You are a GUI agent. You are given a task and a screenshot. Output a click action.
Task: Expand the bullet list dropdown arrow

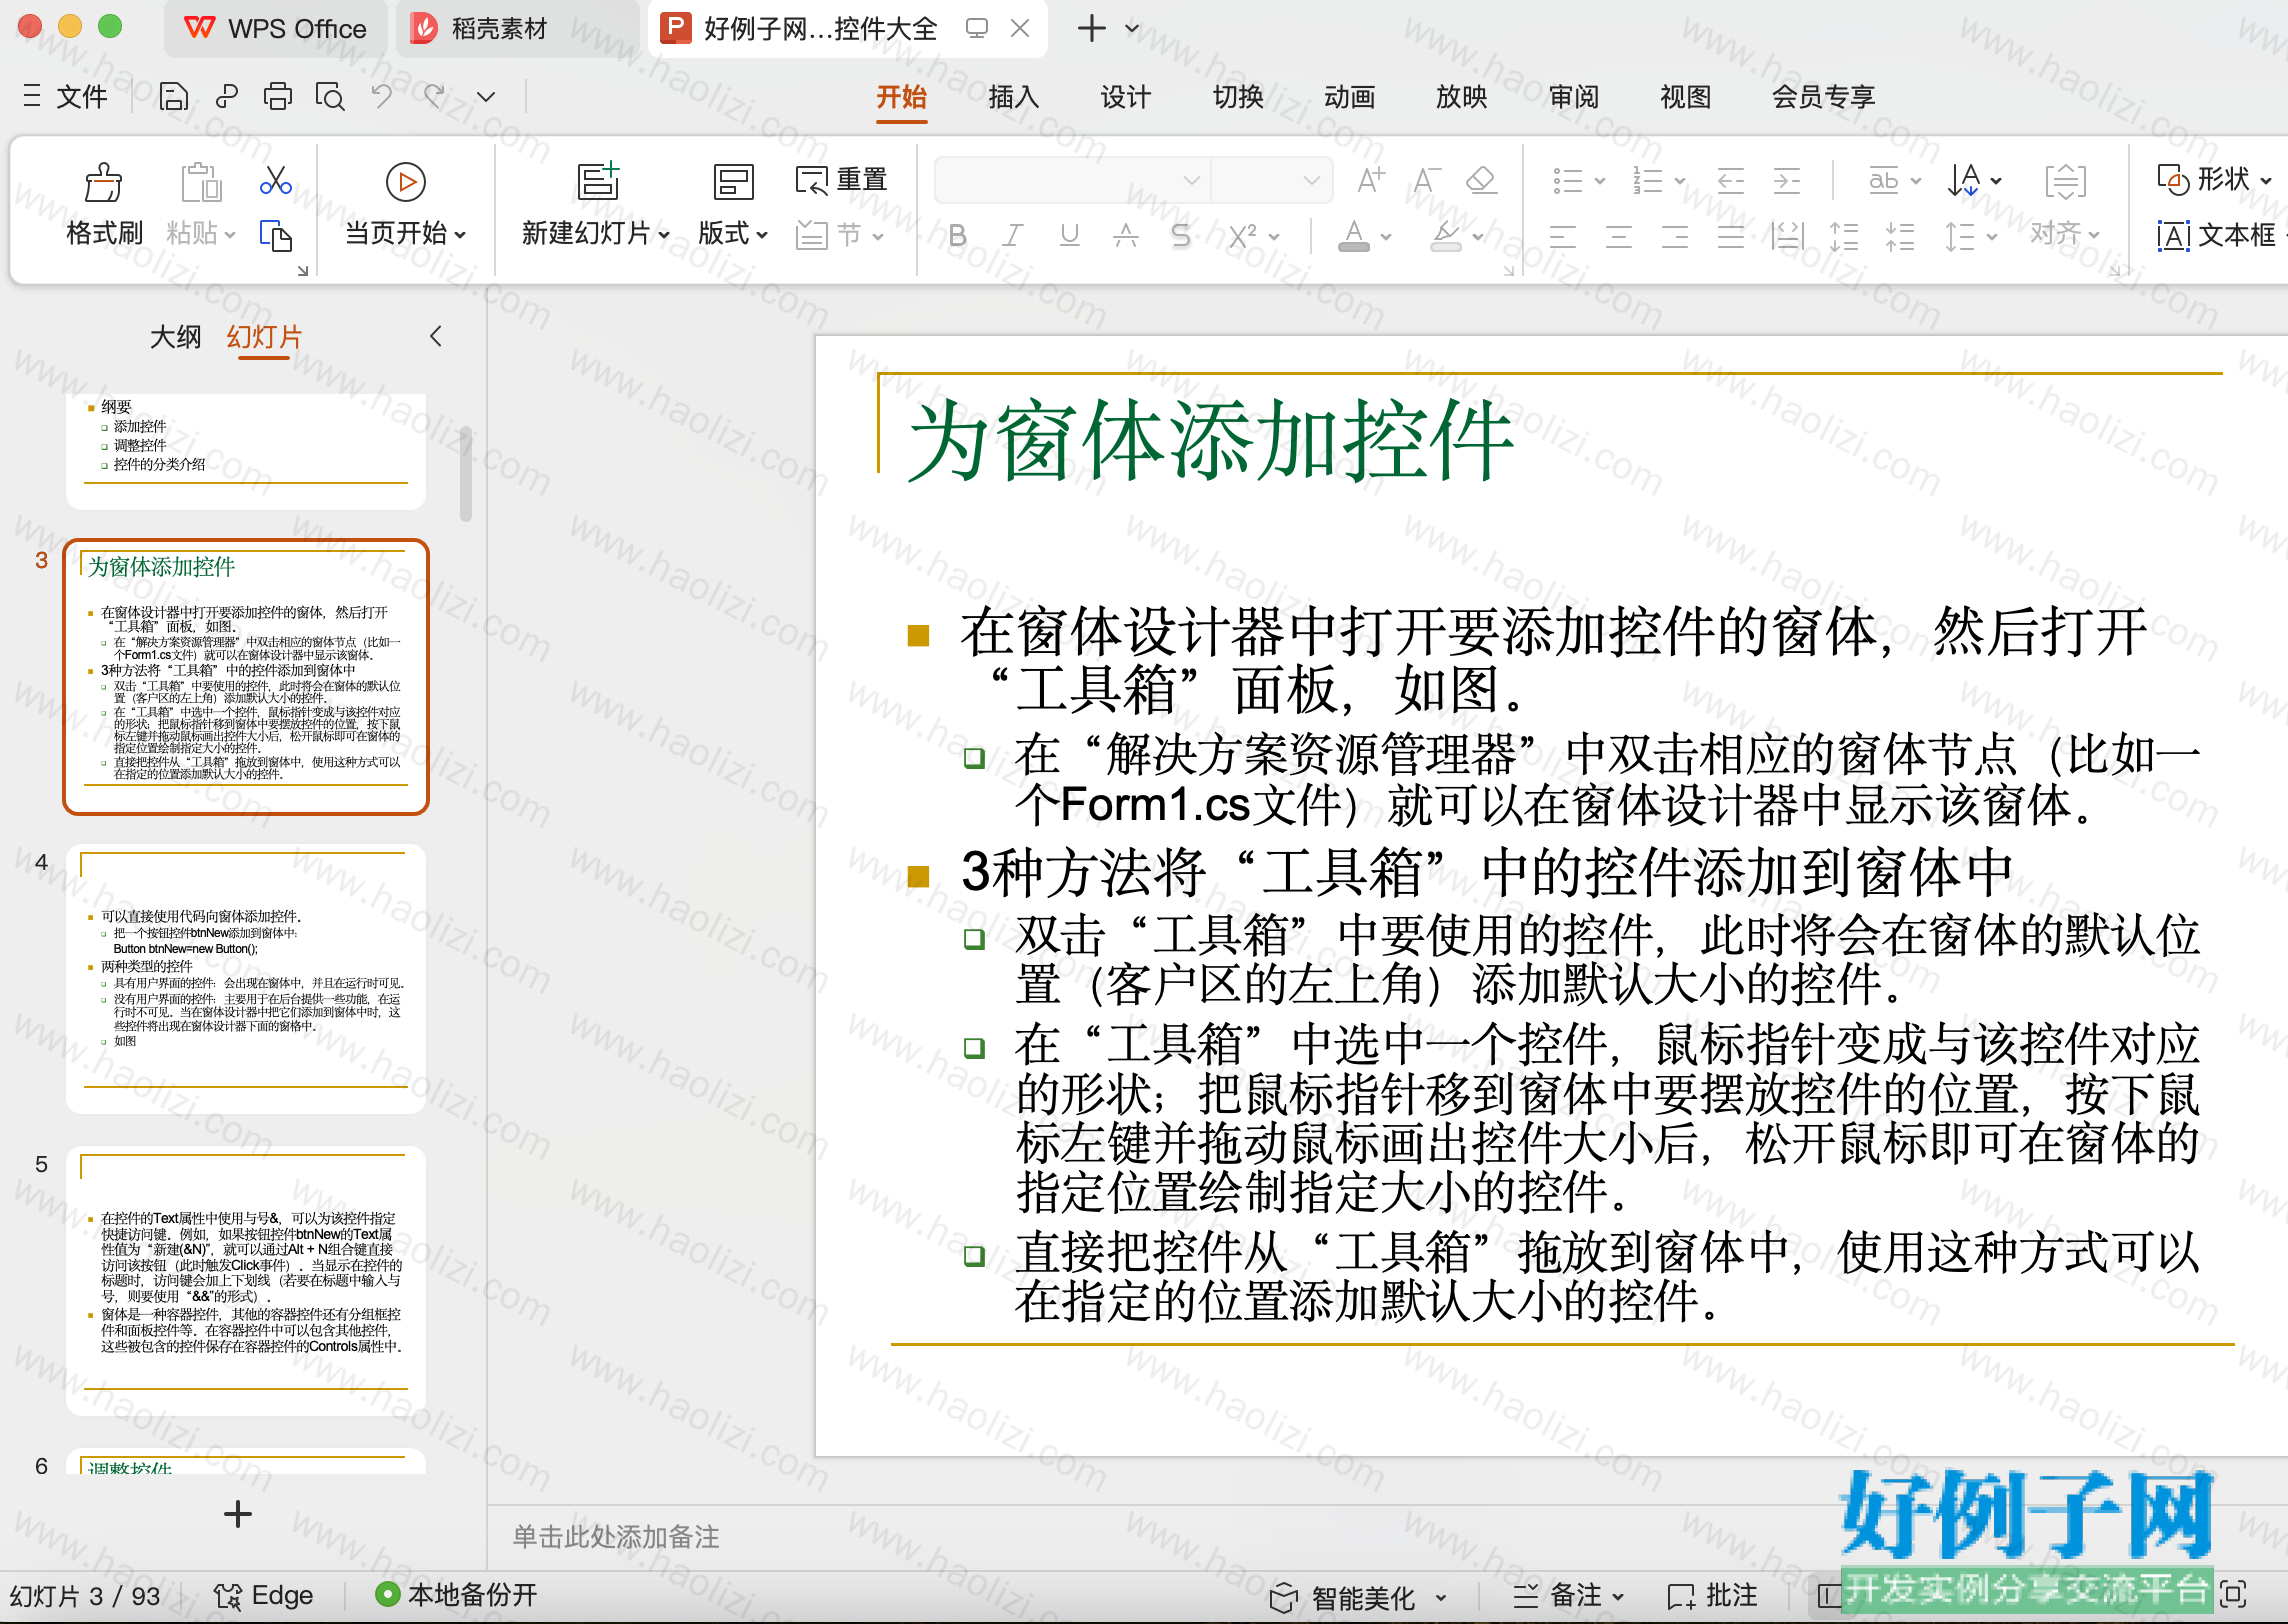click(x=1600, y=181)
